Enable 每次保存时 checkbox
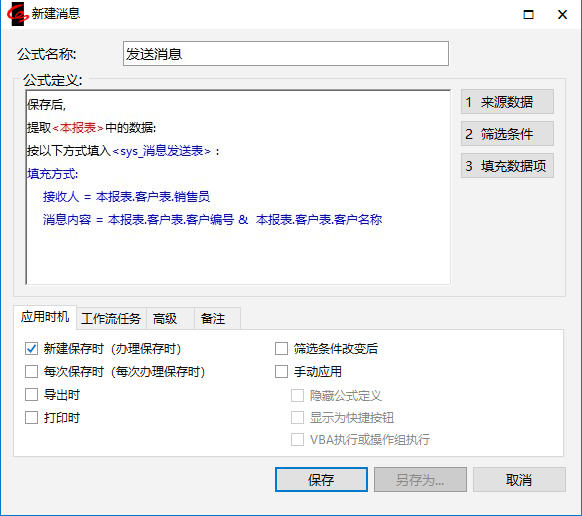 pyautogui.click(x=31, y=372)
